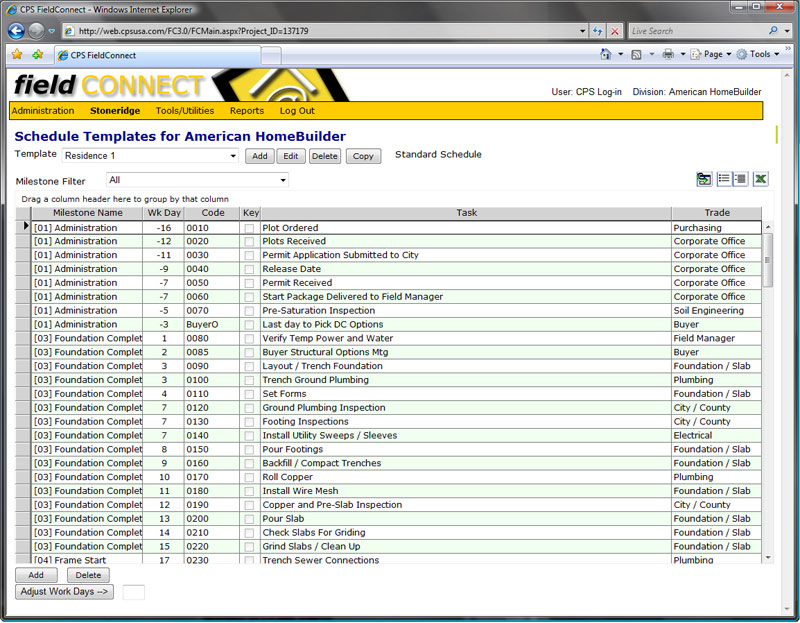Click the grid scrollbar down arrow

coord(767,558)
